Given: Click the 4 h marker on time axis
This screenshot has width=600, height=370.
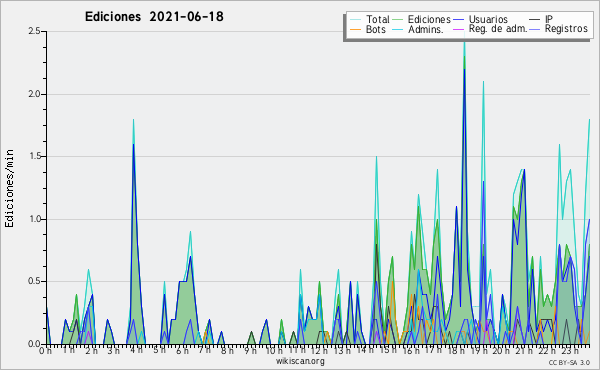Looking at the screenshot, I should click(x=135, y=350).
